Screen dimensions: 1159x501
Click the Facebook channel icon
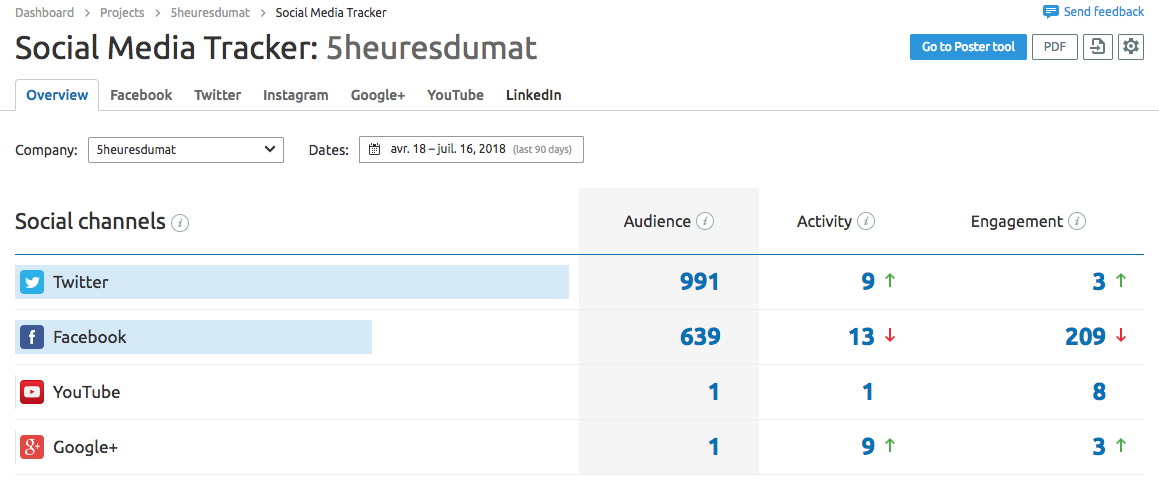(32, 338)
